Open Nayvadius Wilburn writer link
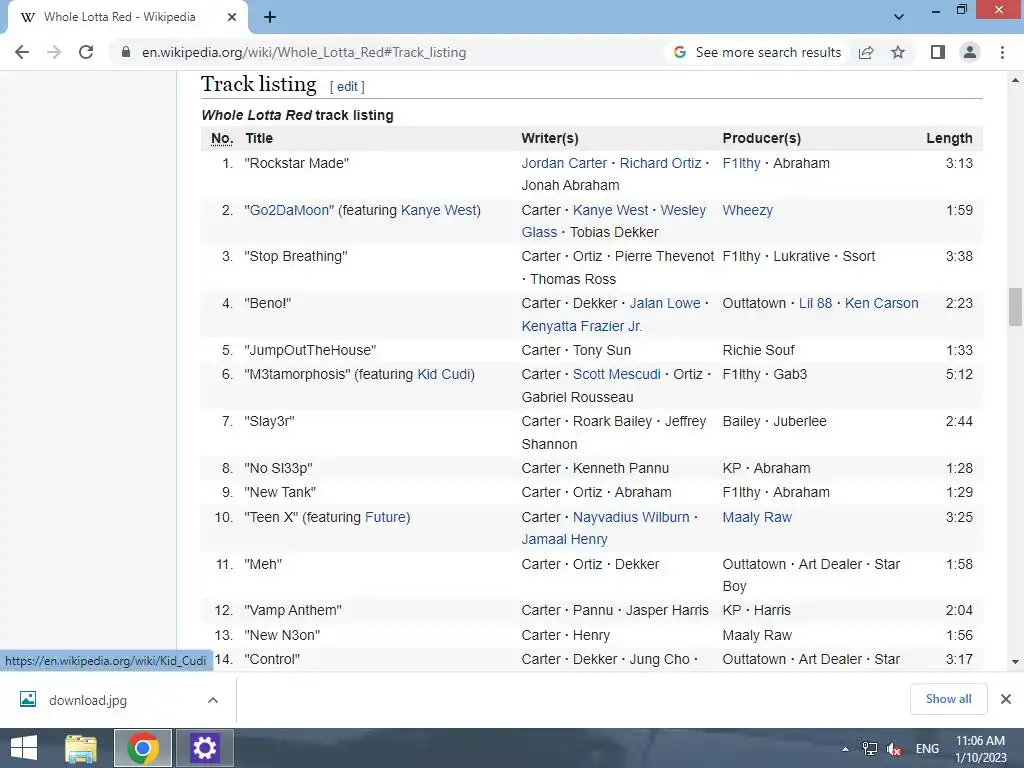 click(x=631, y=517)
